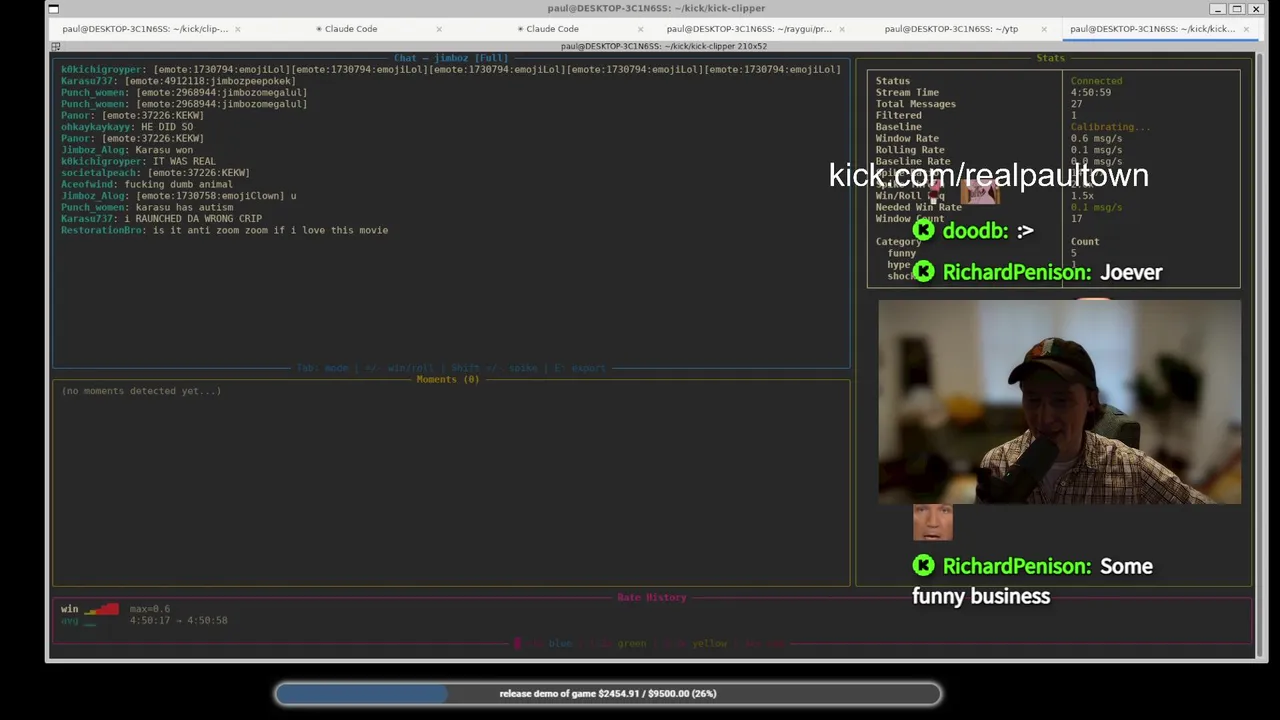This screenshot has width=1280, height=720.
Task: Switch to the Claude Code tab beside the kick/clip tab
Action: 346,29
